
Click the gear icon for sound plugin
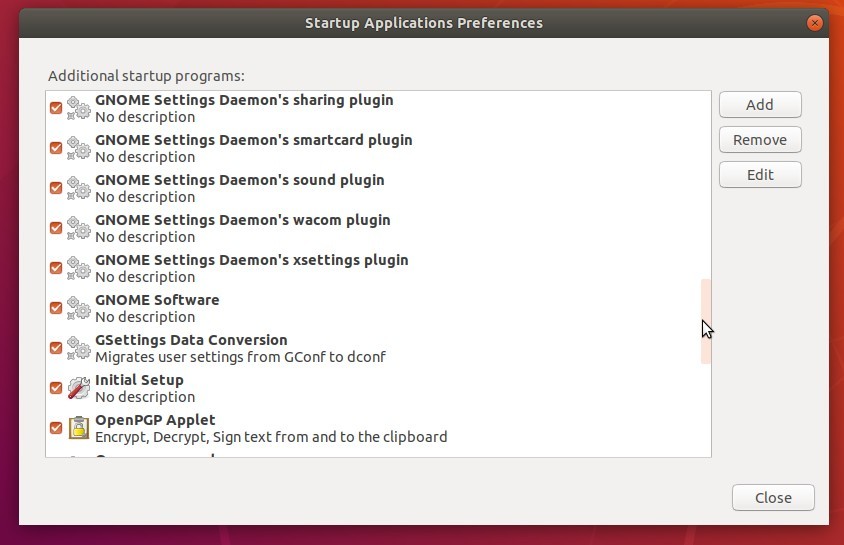click(79, 188)
